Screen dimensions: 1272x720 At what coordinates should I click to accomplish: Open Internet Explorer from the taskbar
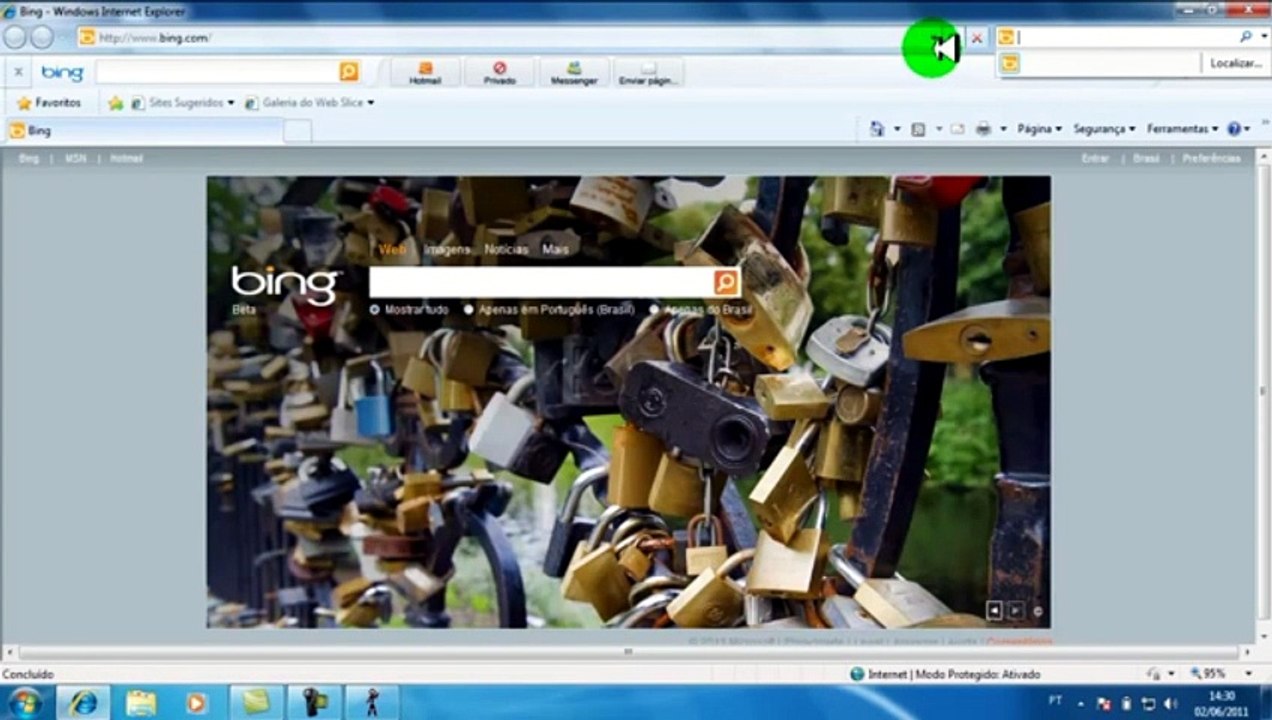(x=84, y=702)
